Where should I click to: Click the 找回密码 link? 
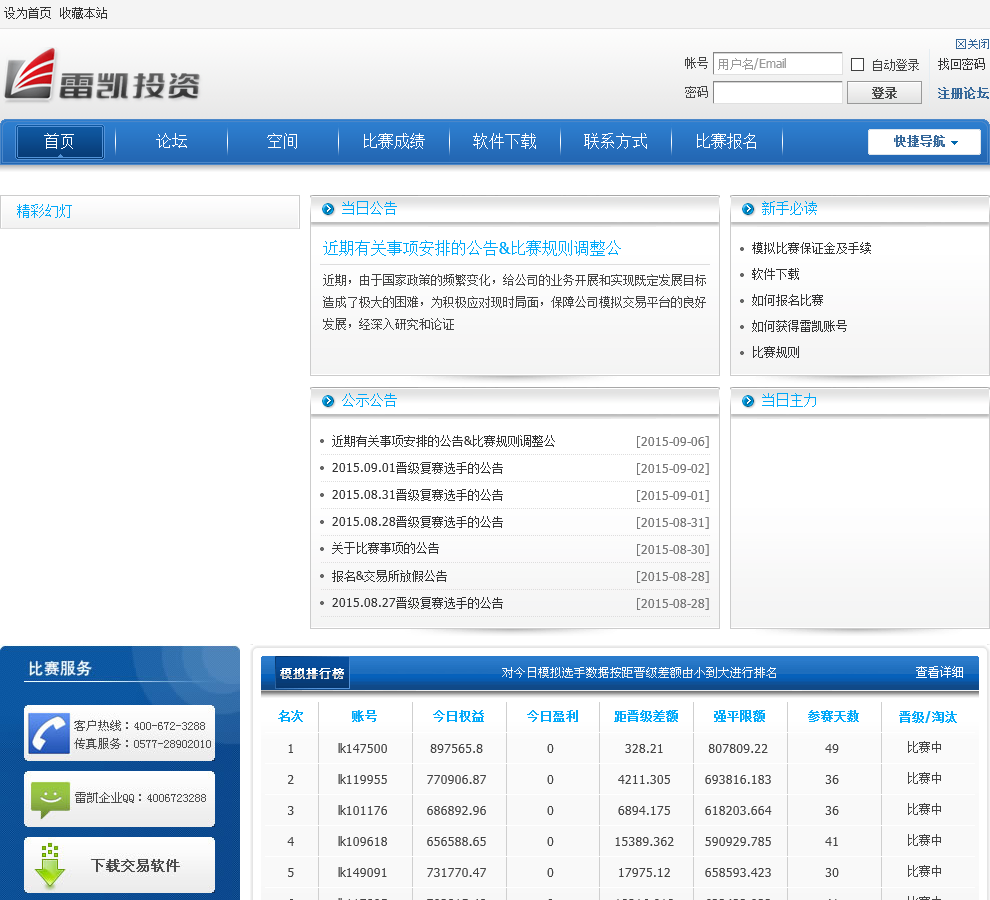pos(961,64)
